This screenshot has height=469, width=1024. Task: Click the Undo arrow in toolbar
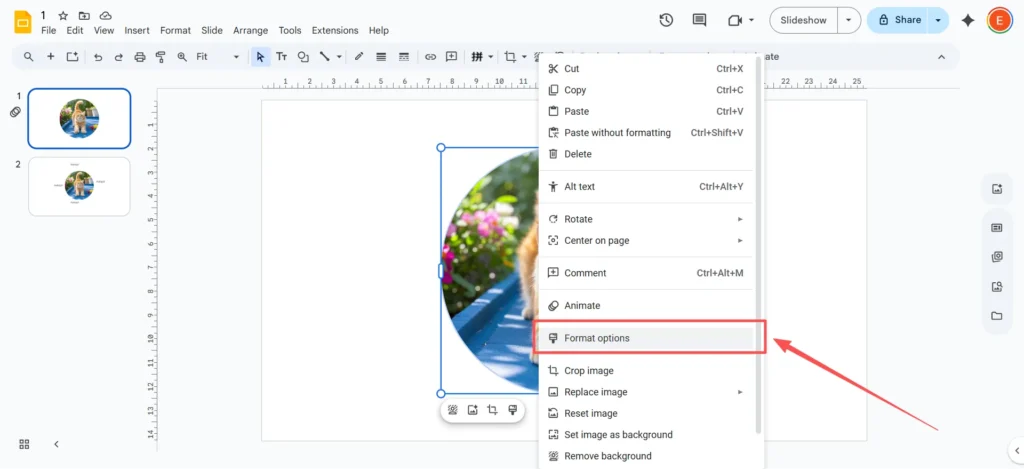98,57
